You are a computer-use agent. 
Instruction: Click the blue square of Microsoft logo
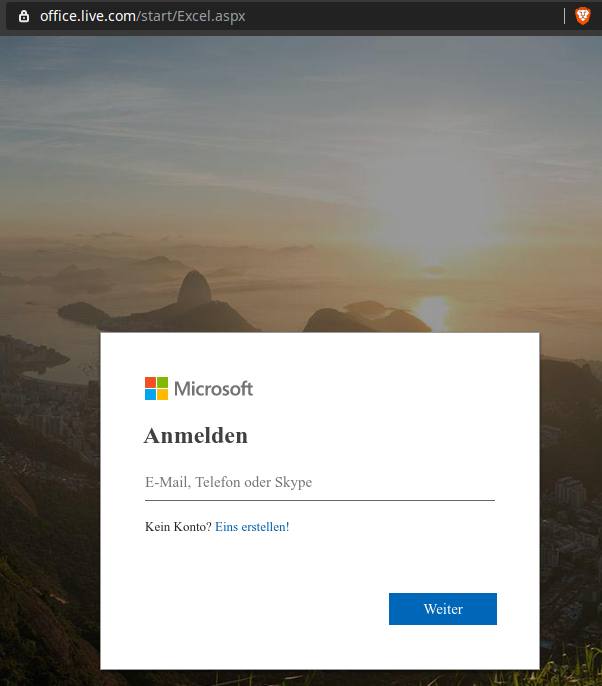[150, 395]
